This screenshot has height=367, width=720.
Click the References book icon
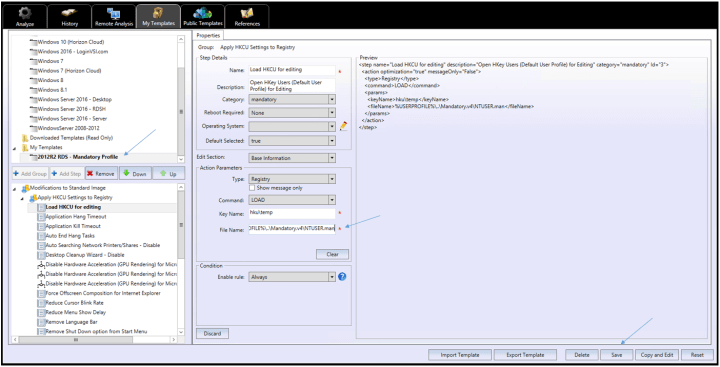(247, 13)
